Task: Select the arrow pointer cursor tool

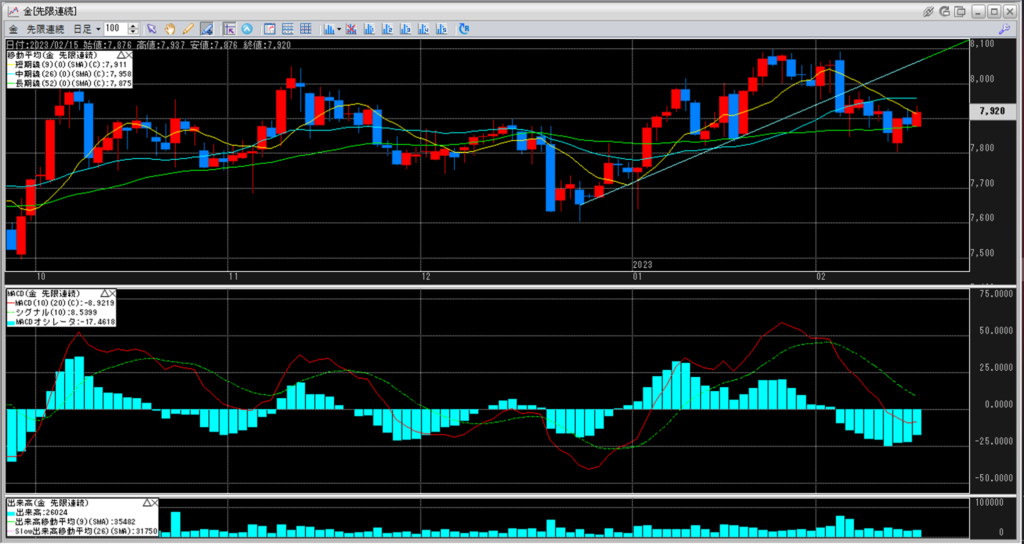Action: pyautogui.click(x=152, y=28)
